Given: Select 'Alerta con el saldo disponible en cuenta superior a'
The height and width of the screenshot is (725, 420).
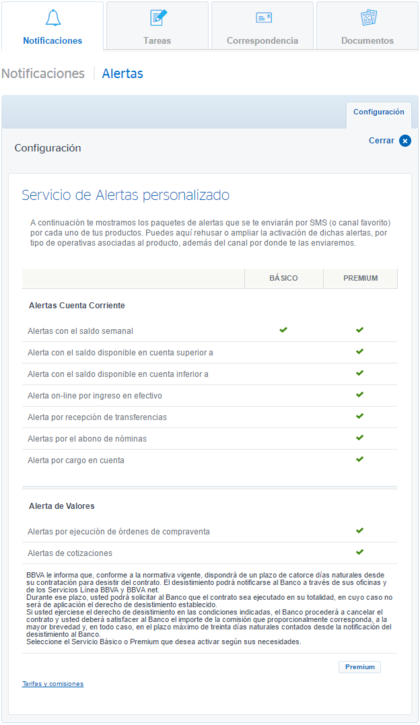Looking at the screenshot, I should 120,353.
